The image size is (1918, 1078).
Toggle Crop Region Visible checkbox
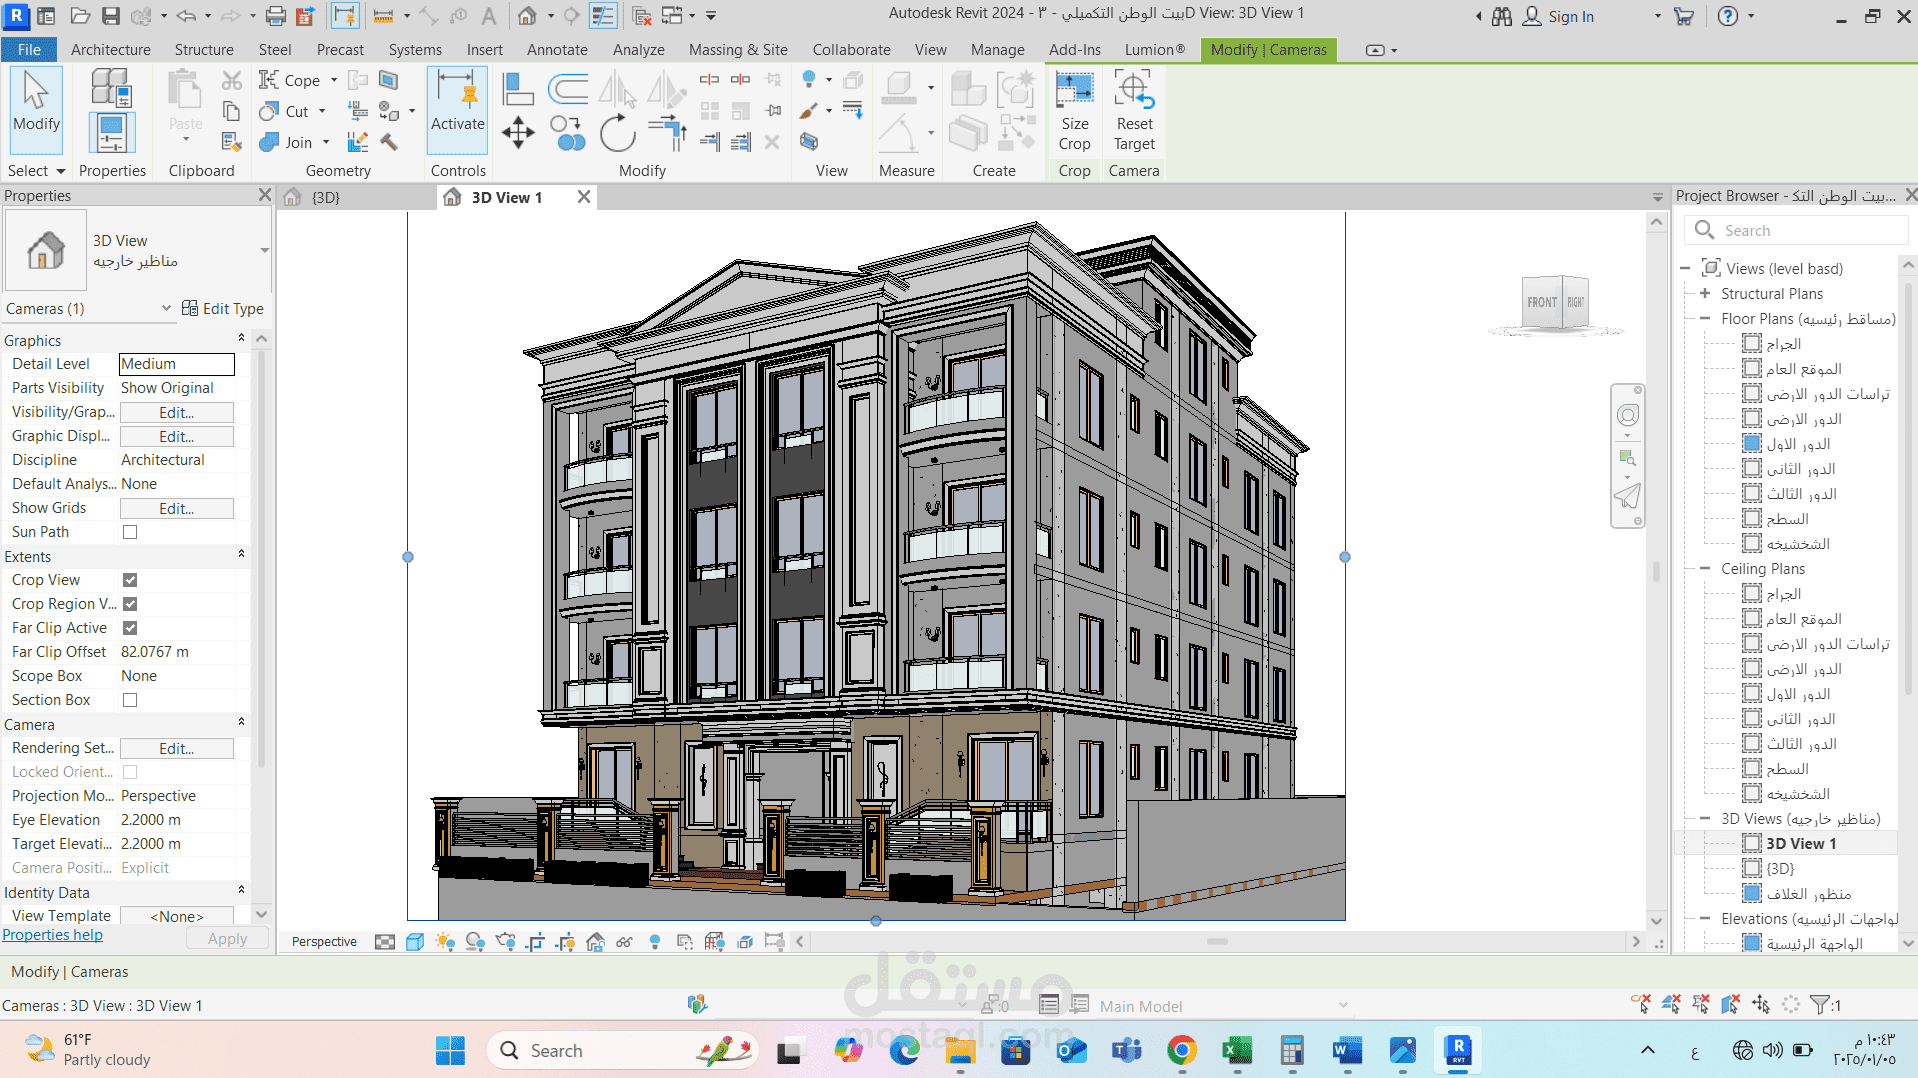pos(130,604)
